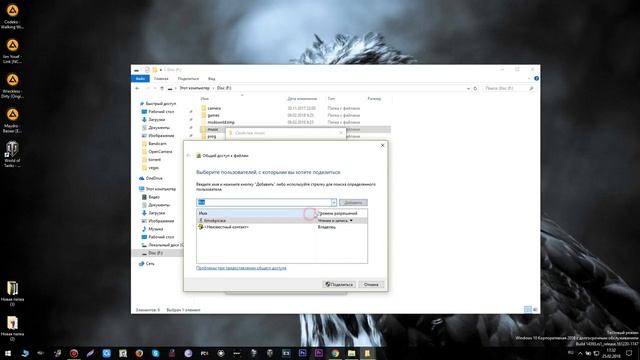Switch to the Вид ribbon tab

pyautogui.click(x=211, y=78)
